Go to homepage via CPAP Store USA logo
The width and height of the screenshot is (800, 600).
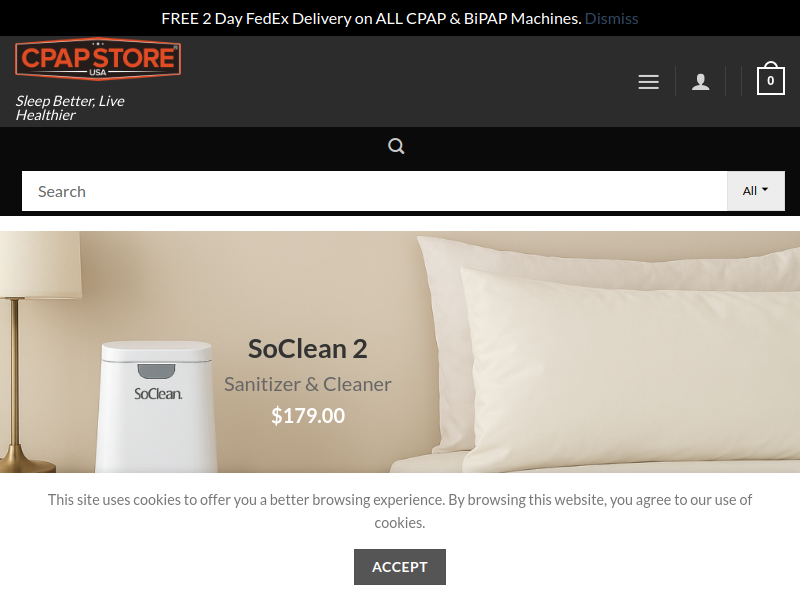click(98, 59)
